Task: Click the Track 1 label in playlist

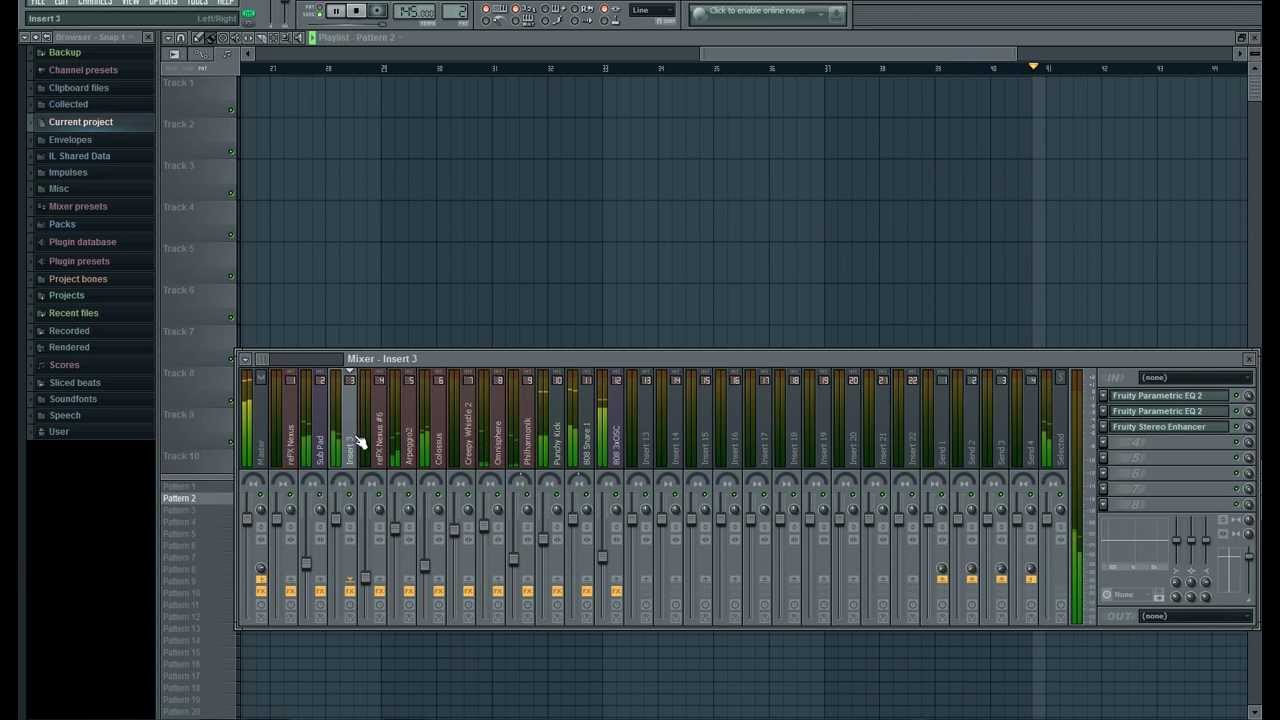Action: [179, 83]
